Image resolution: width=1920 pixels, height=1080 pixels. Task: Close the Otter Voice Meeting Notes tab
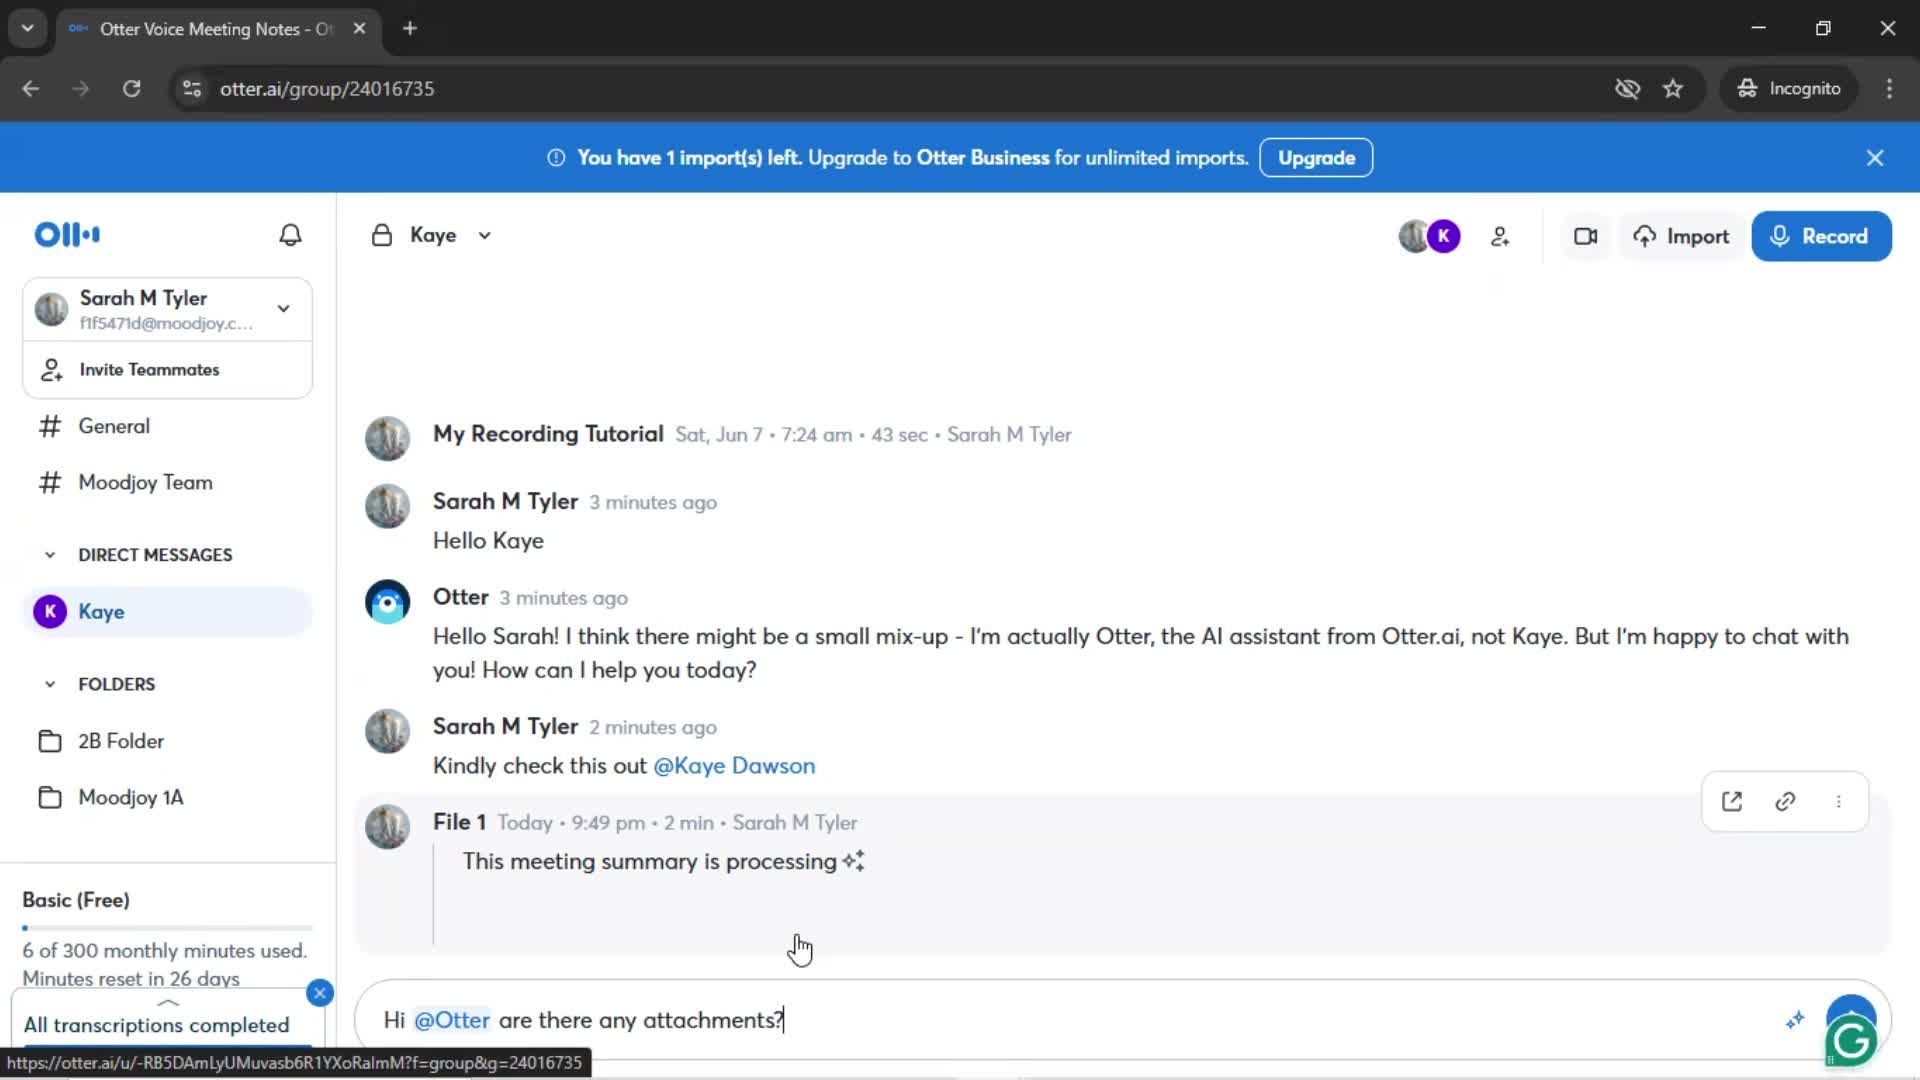point(359,29)
